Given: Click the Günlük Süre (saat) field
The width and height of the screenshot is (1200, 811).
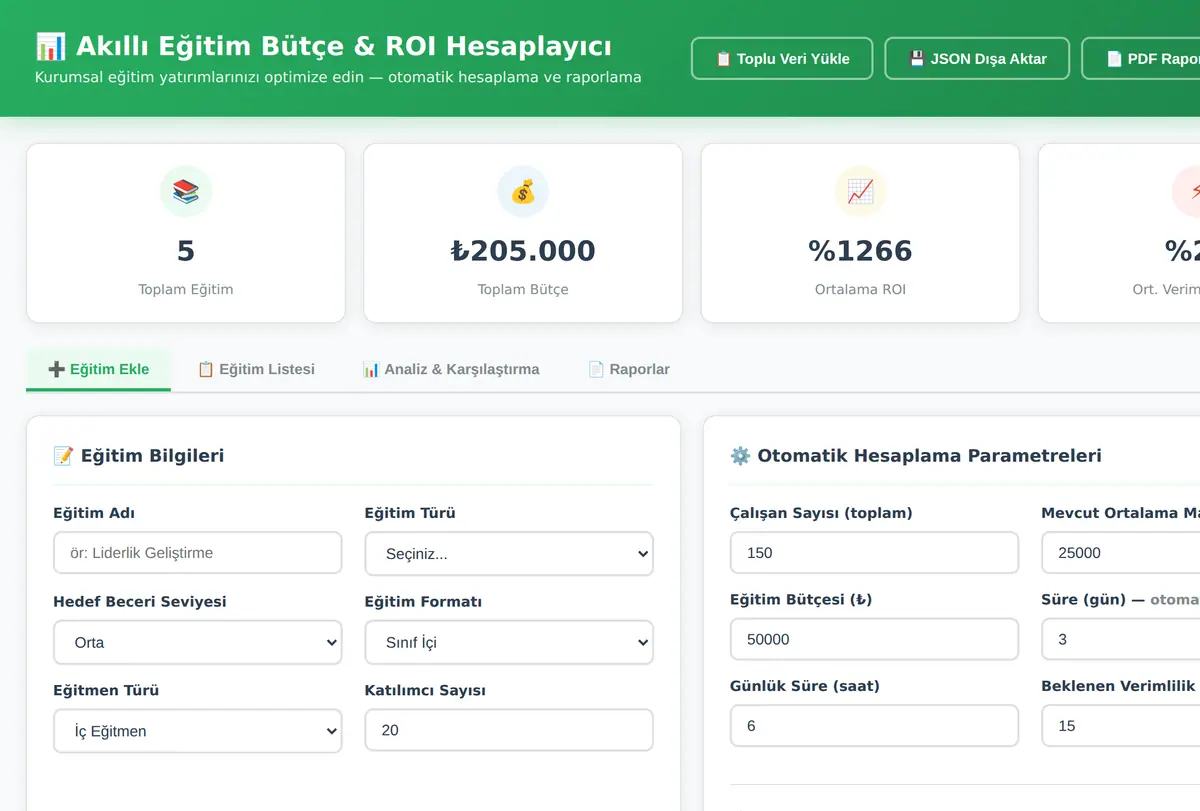Looking at the screenshot, I should (874, 726).
